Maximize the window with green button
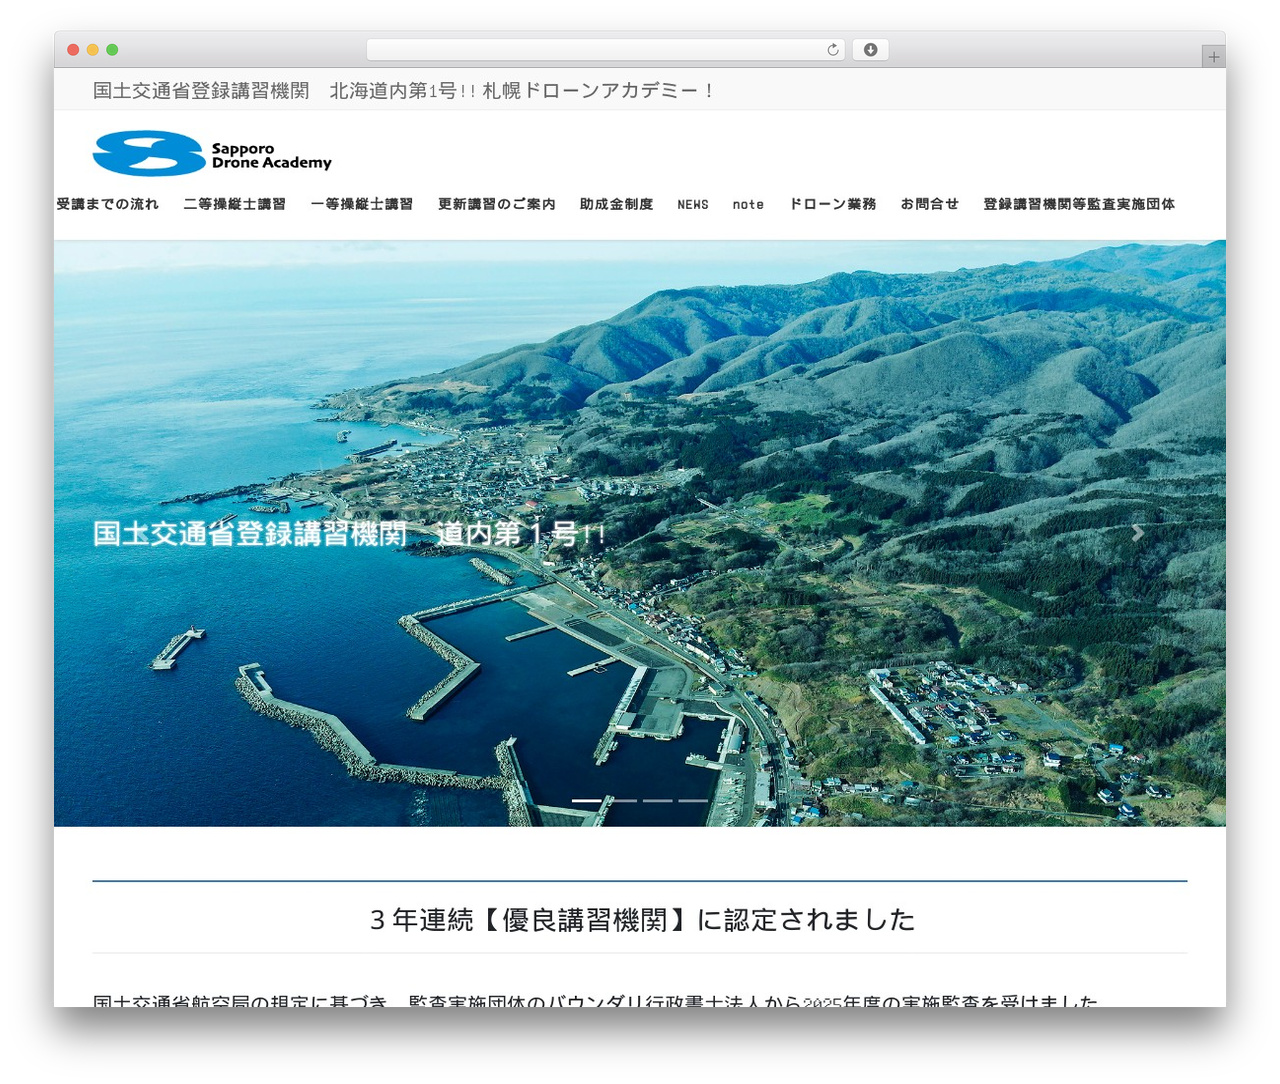Screen dimensions: 1280x1084 (x=112, y=50)
